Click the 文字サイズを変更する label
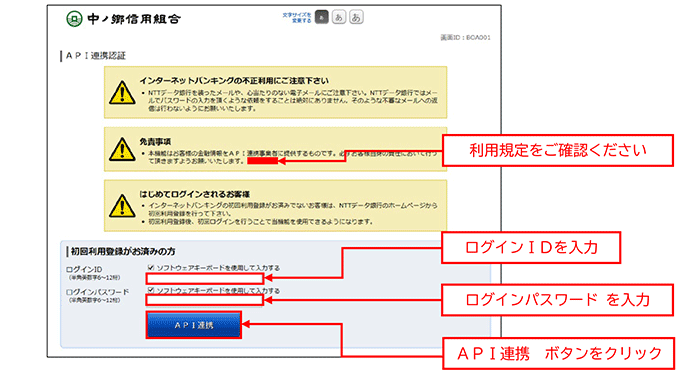 [297, 17]
